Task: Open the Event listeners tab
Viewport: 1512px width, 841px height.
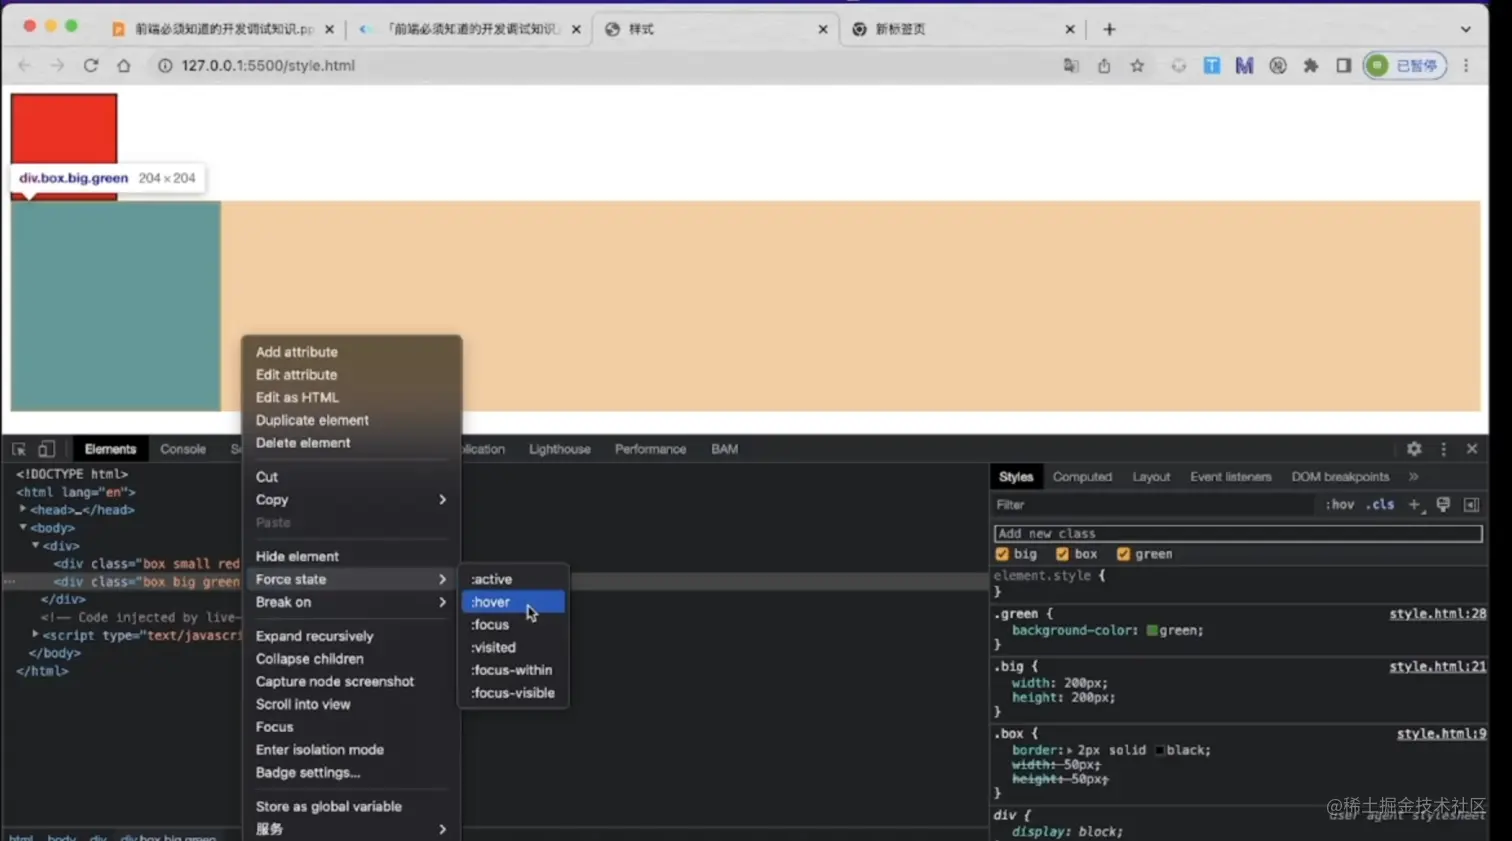Action: click(1231, 477)
